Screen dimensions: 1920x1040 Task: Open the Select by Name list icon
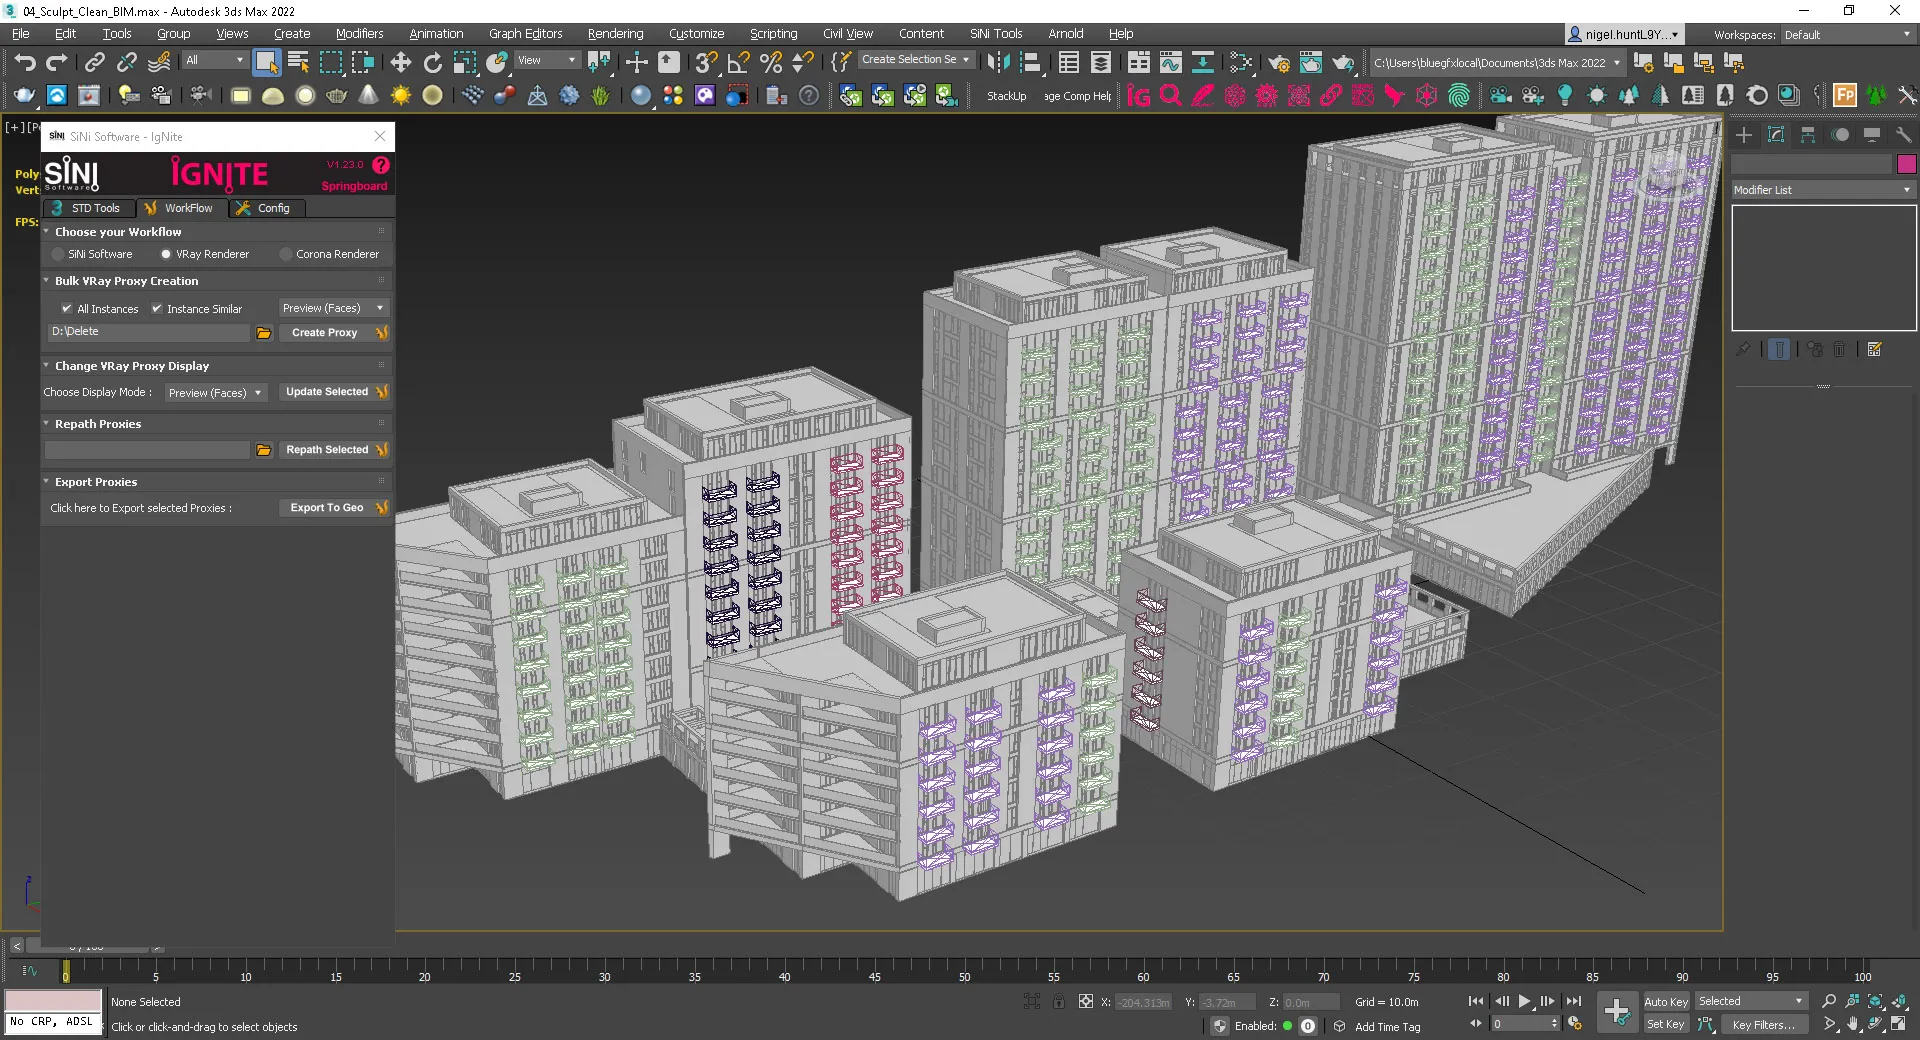298,63
